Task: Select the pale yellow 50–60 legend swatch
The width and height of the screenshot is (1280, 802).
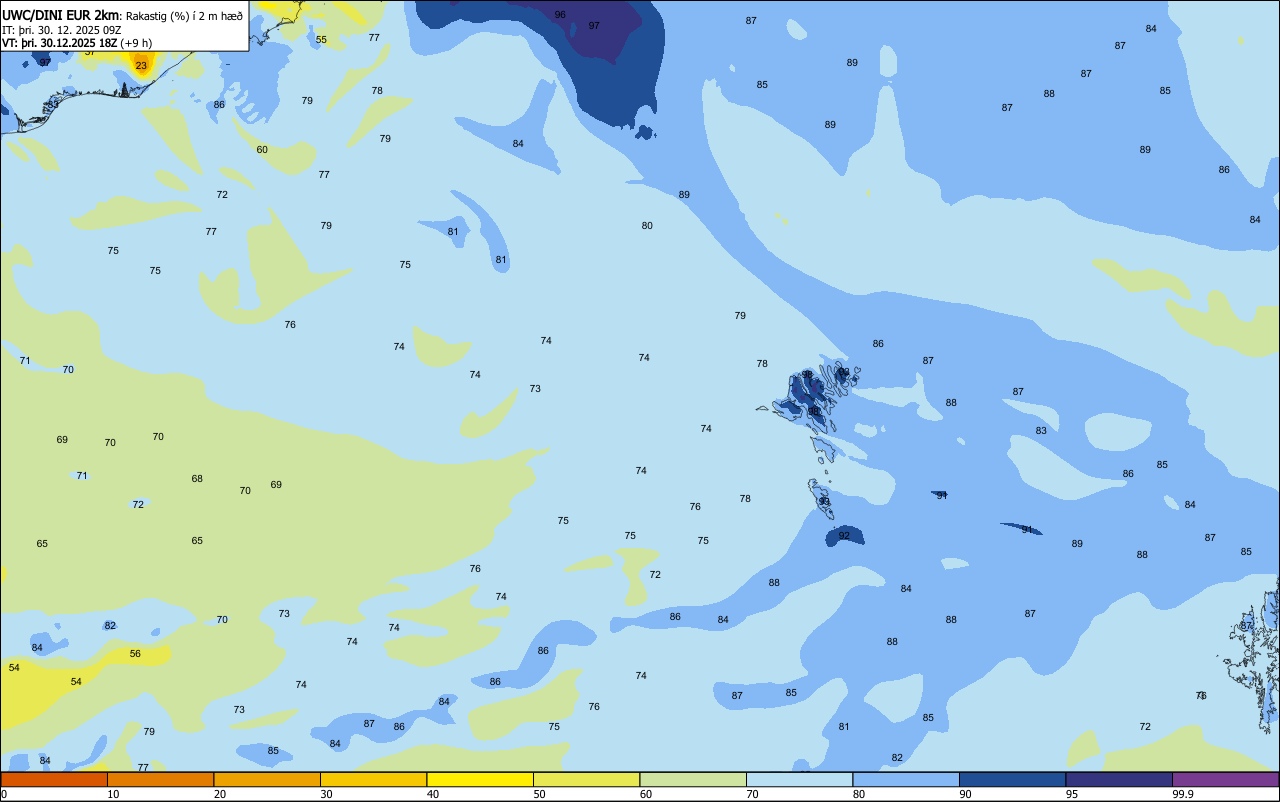Action: tap(586, 780)
